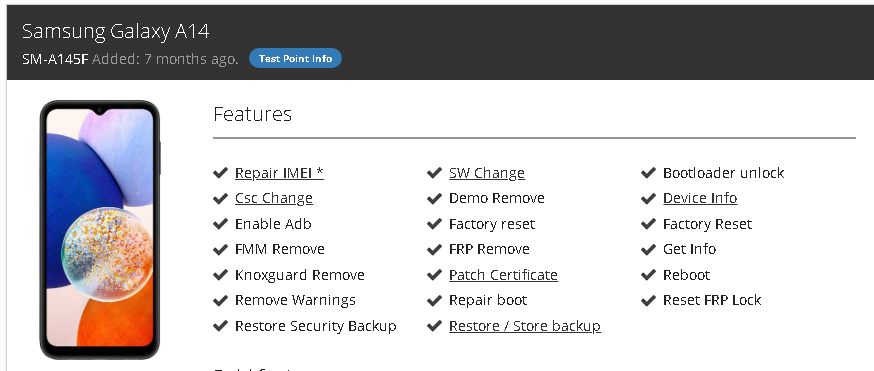Click the checkmark next to Get Info
The height and width of the screenshot is (371, 874).
[x=648, y=249]
